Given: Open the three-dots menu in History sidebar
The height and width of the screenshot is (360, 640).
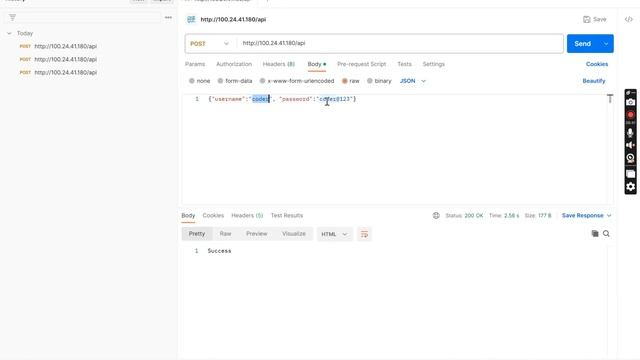Looking at the screenshot, I should (168, 18).
